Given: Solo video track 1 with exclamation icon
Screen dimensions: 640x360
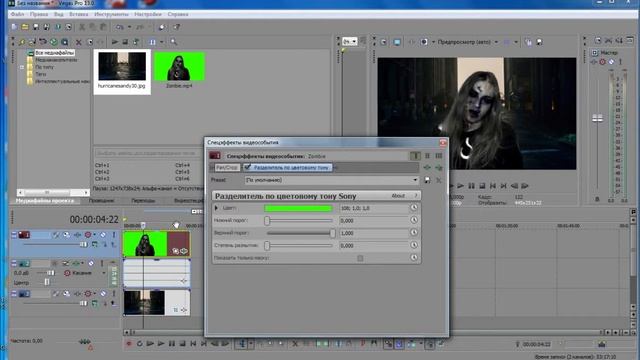Looking at the screenshot, I should click(x=114, y=235).
